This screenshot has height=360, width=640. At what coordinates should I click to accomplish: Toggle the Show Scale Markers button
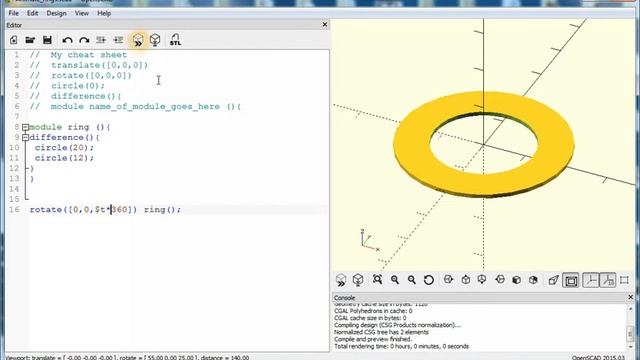click(x=608, y=280)
